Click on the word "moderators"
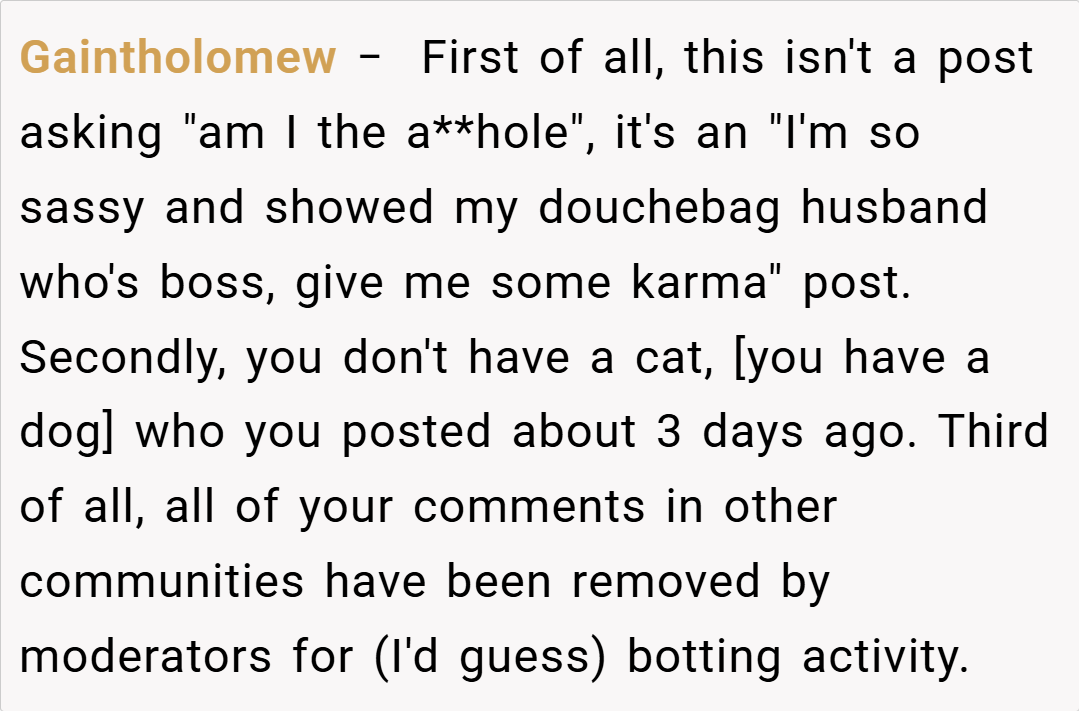The width and height of the screenshot is (1079, 711). [147, 657]
